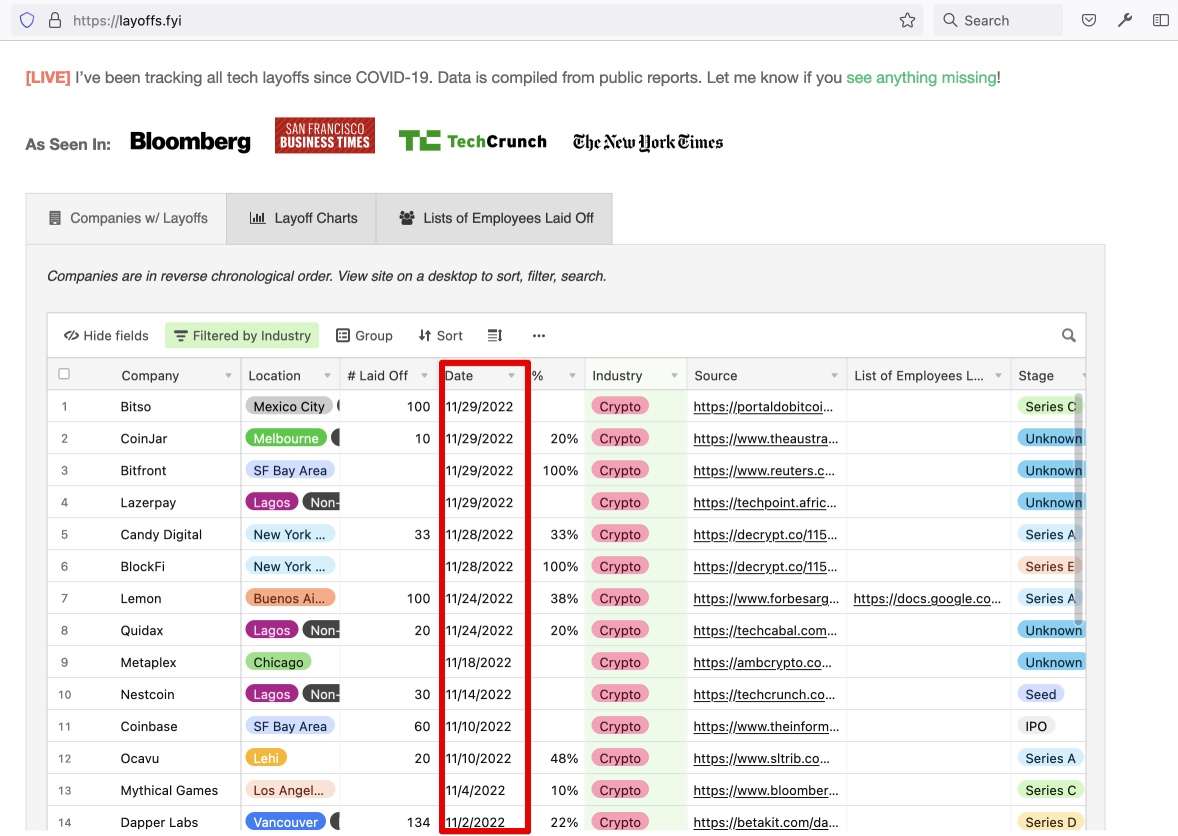Open the # Laid Off column dropdown
The image size is (1178, 836).
tap(424, 376)
